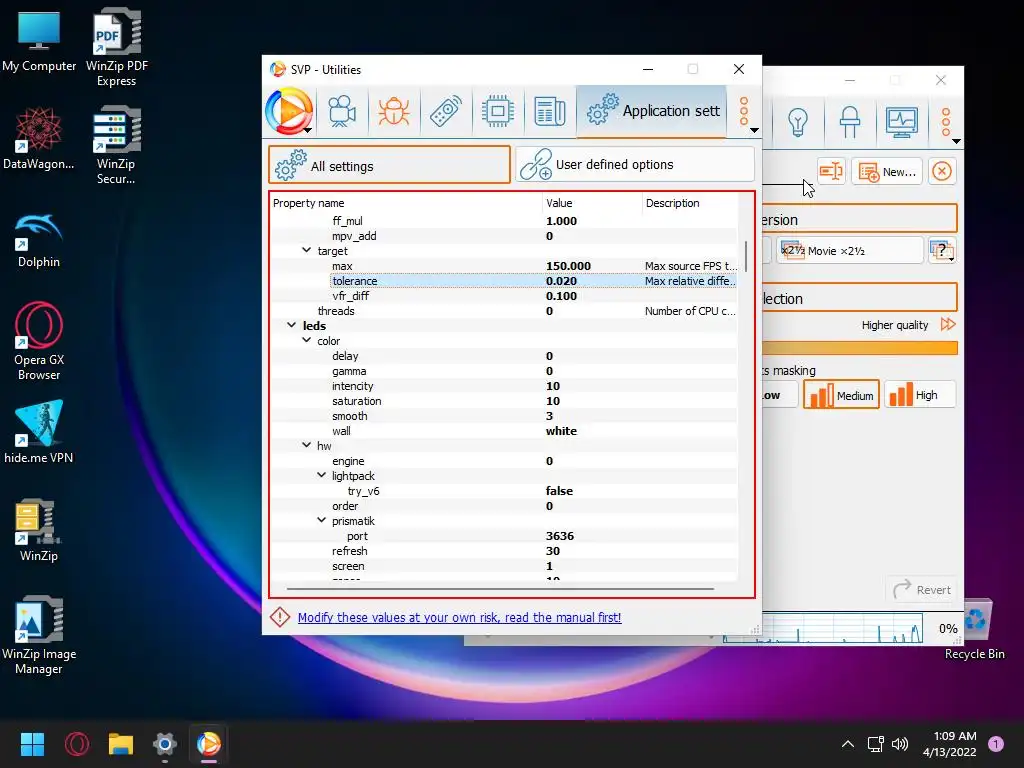Click the port value 3636
The height and width of the screenshot is (768, 1024).
560,536
